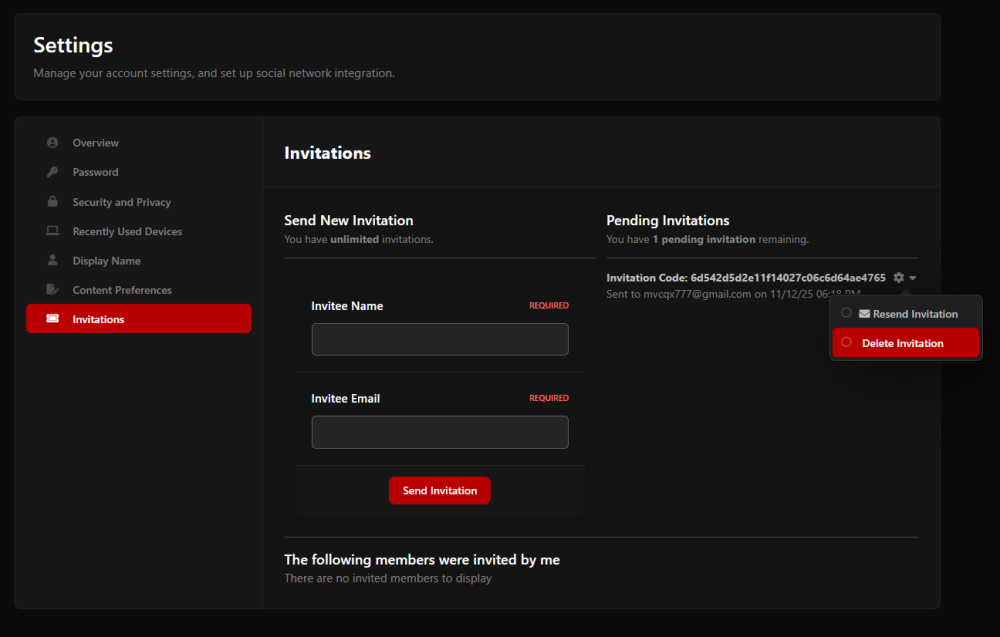The height and width of the screenshot is (637, 1000).
Task: Click the Settings page title
Action: click(73, 45)
